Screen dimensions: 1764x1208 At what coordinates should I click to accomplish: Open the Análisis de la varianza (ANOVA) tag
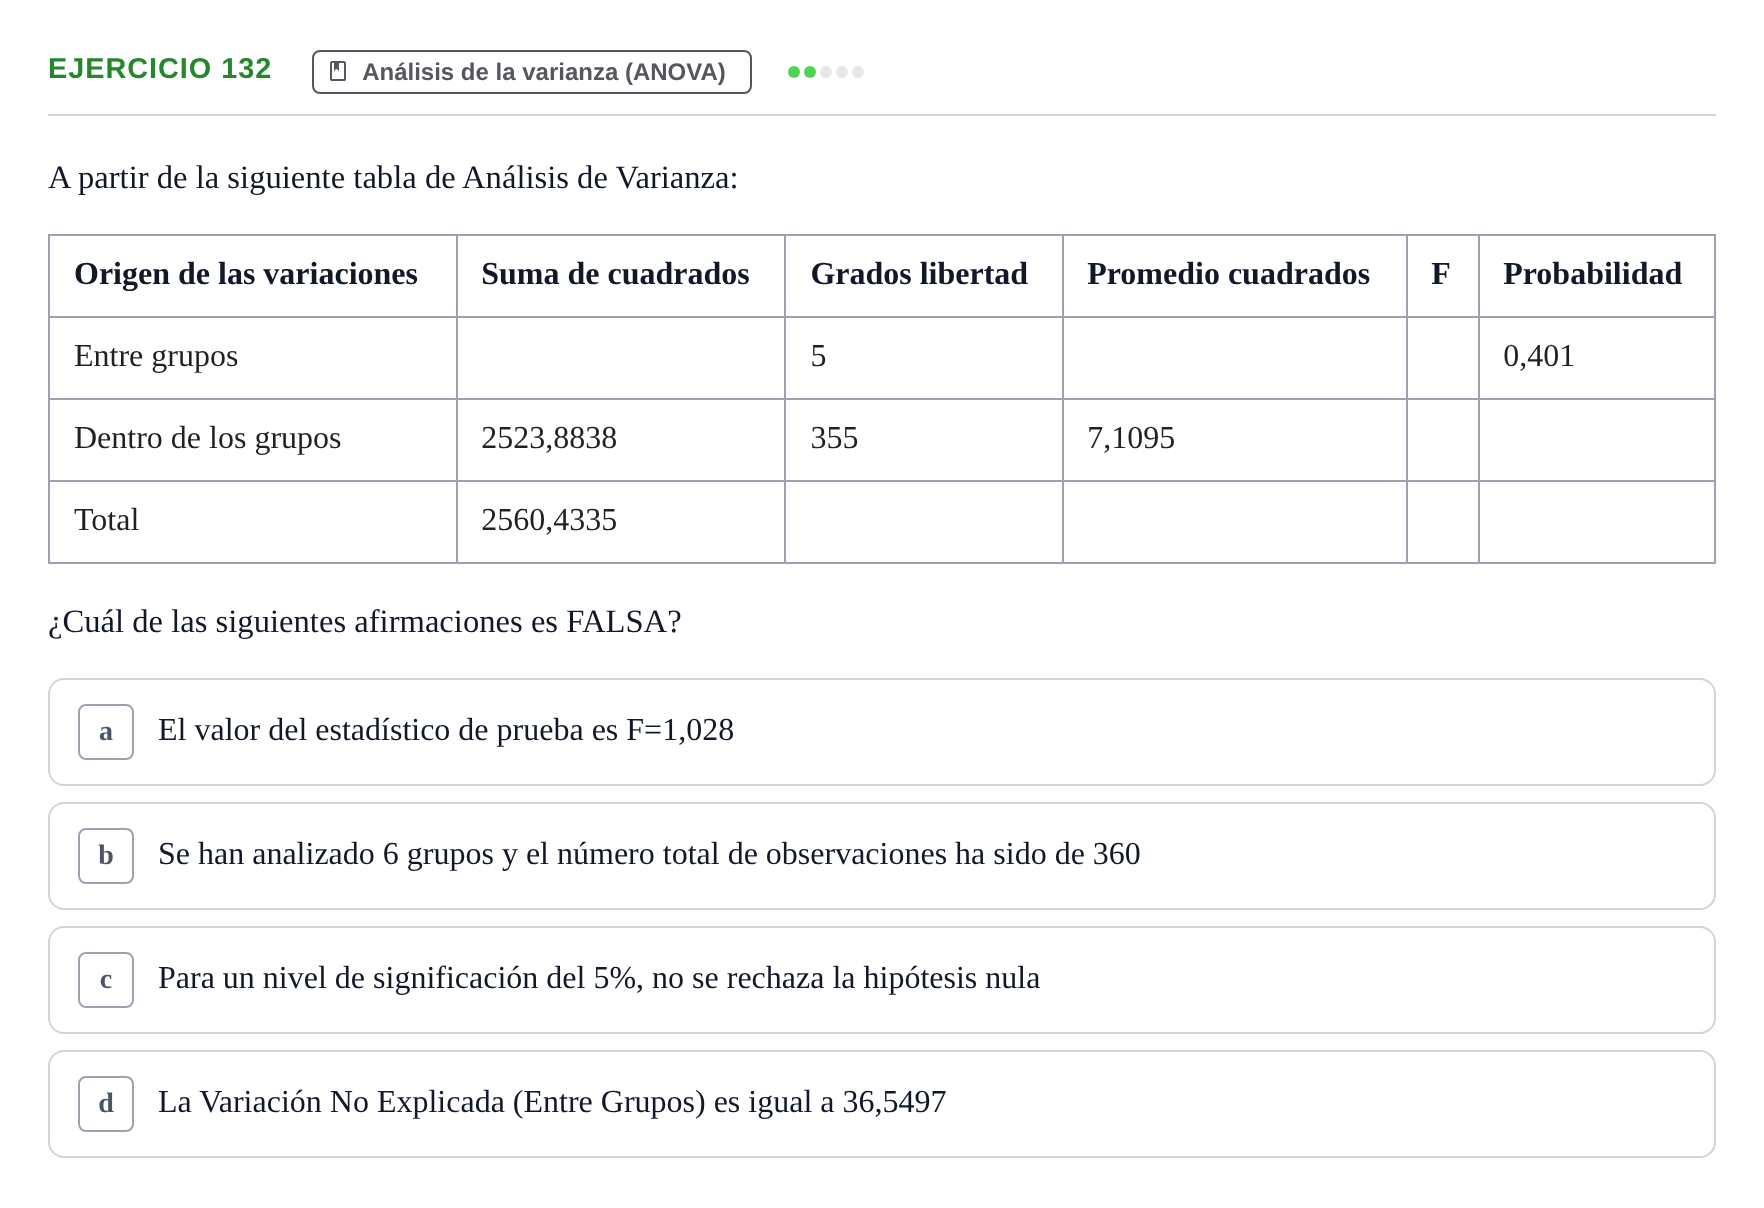(x=531, y=72)
